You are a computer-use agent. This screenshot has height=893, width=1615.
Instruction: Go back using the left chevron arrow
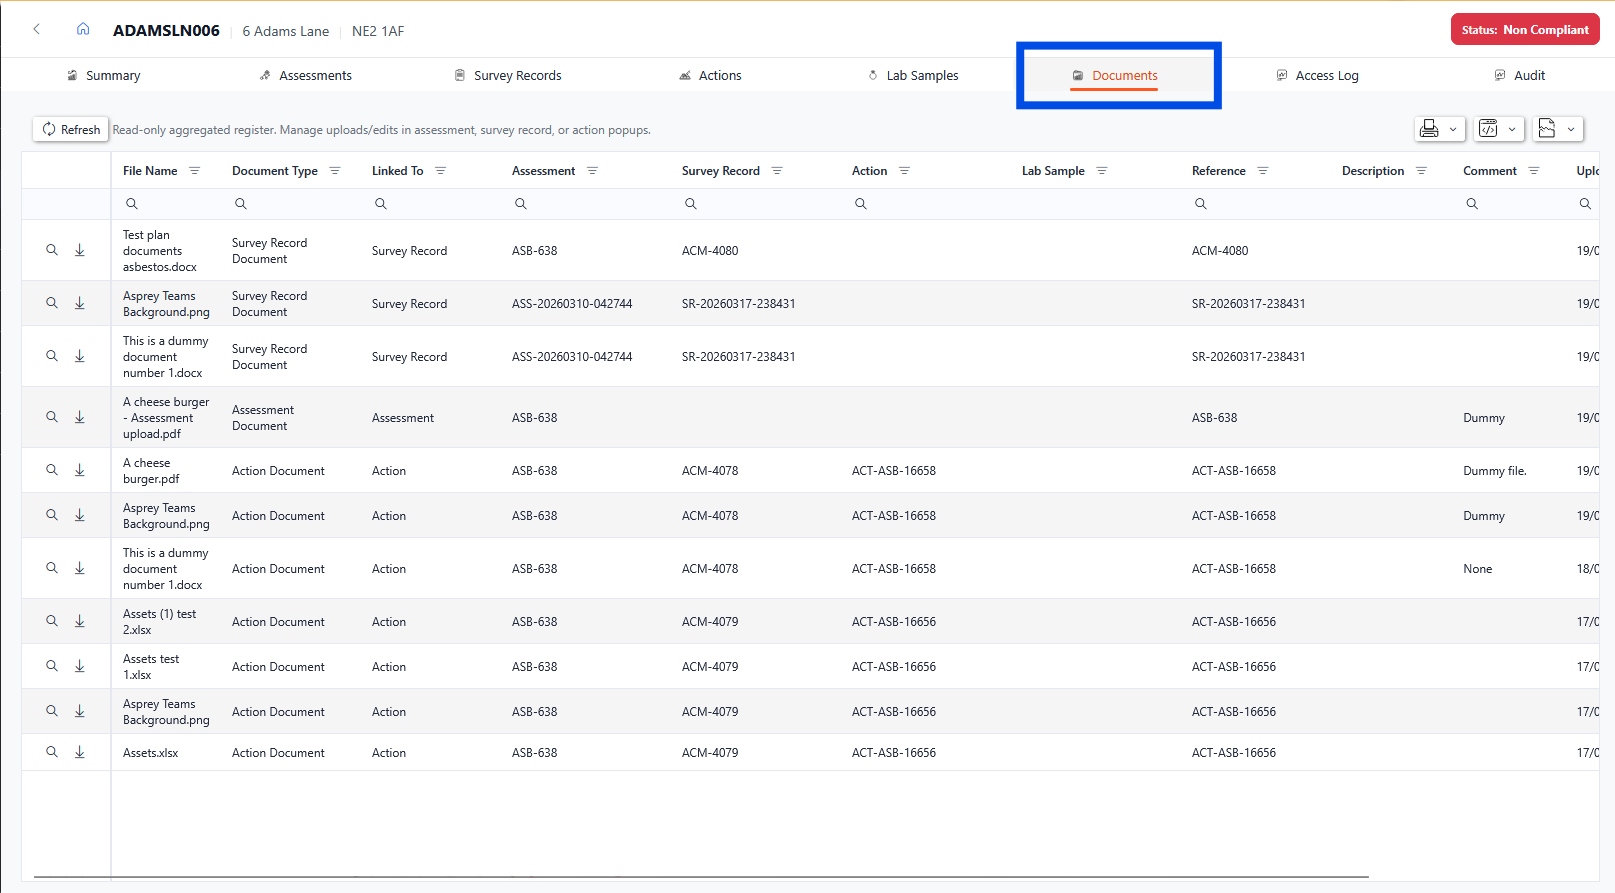coord(37,30)
